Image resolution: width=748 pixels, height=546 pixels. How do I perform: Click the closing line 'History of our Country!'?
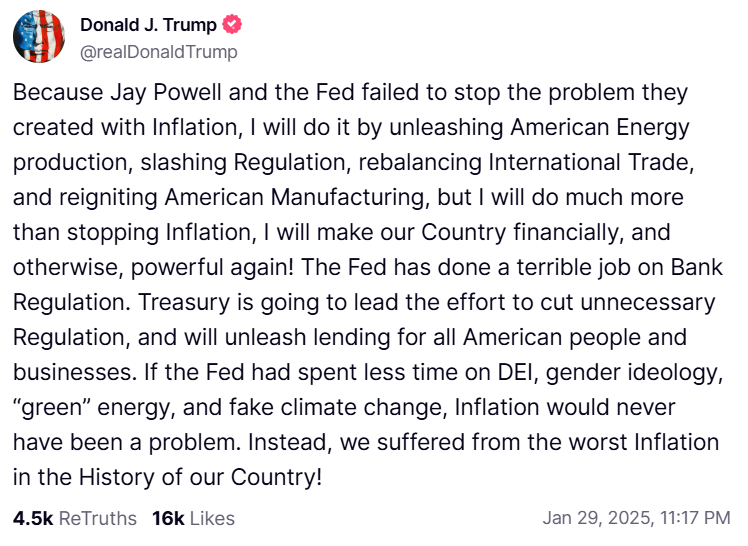pyautogui.click(x=201, y=477)
